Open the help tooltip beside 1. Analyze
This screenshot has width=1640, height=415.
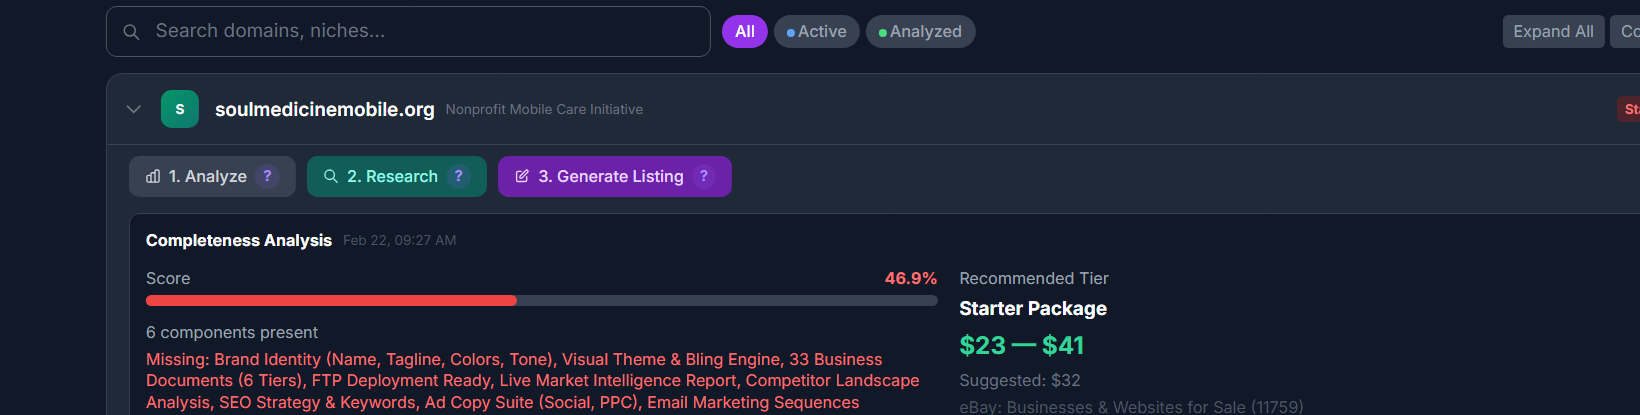coord(267,177)
